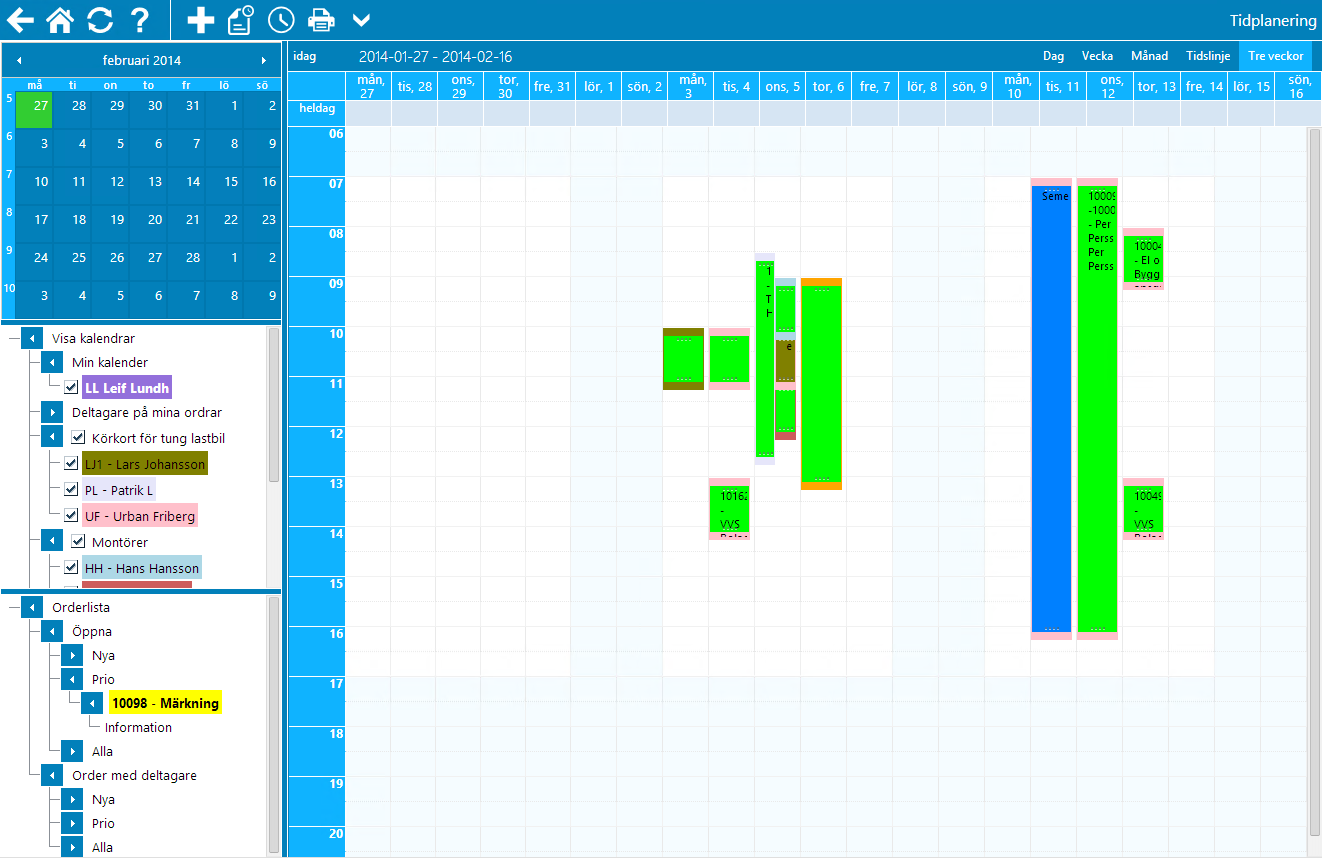
Task: Switch to Tidslinje view
Action: (x=1208, y=56)
